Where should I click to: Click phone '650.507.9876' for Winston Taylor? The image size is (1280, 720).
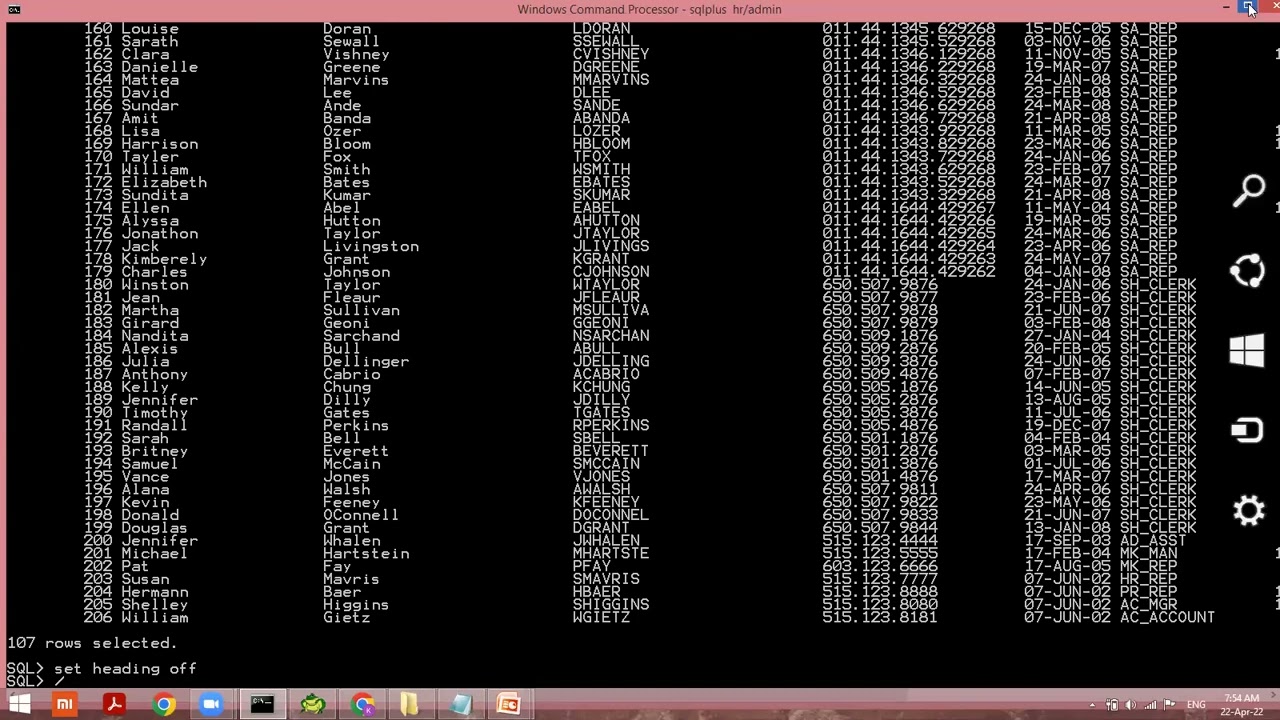880,285
